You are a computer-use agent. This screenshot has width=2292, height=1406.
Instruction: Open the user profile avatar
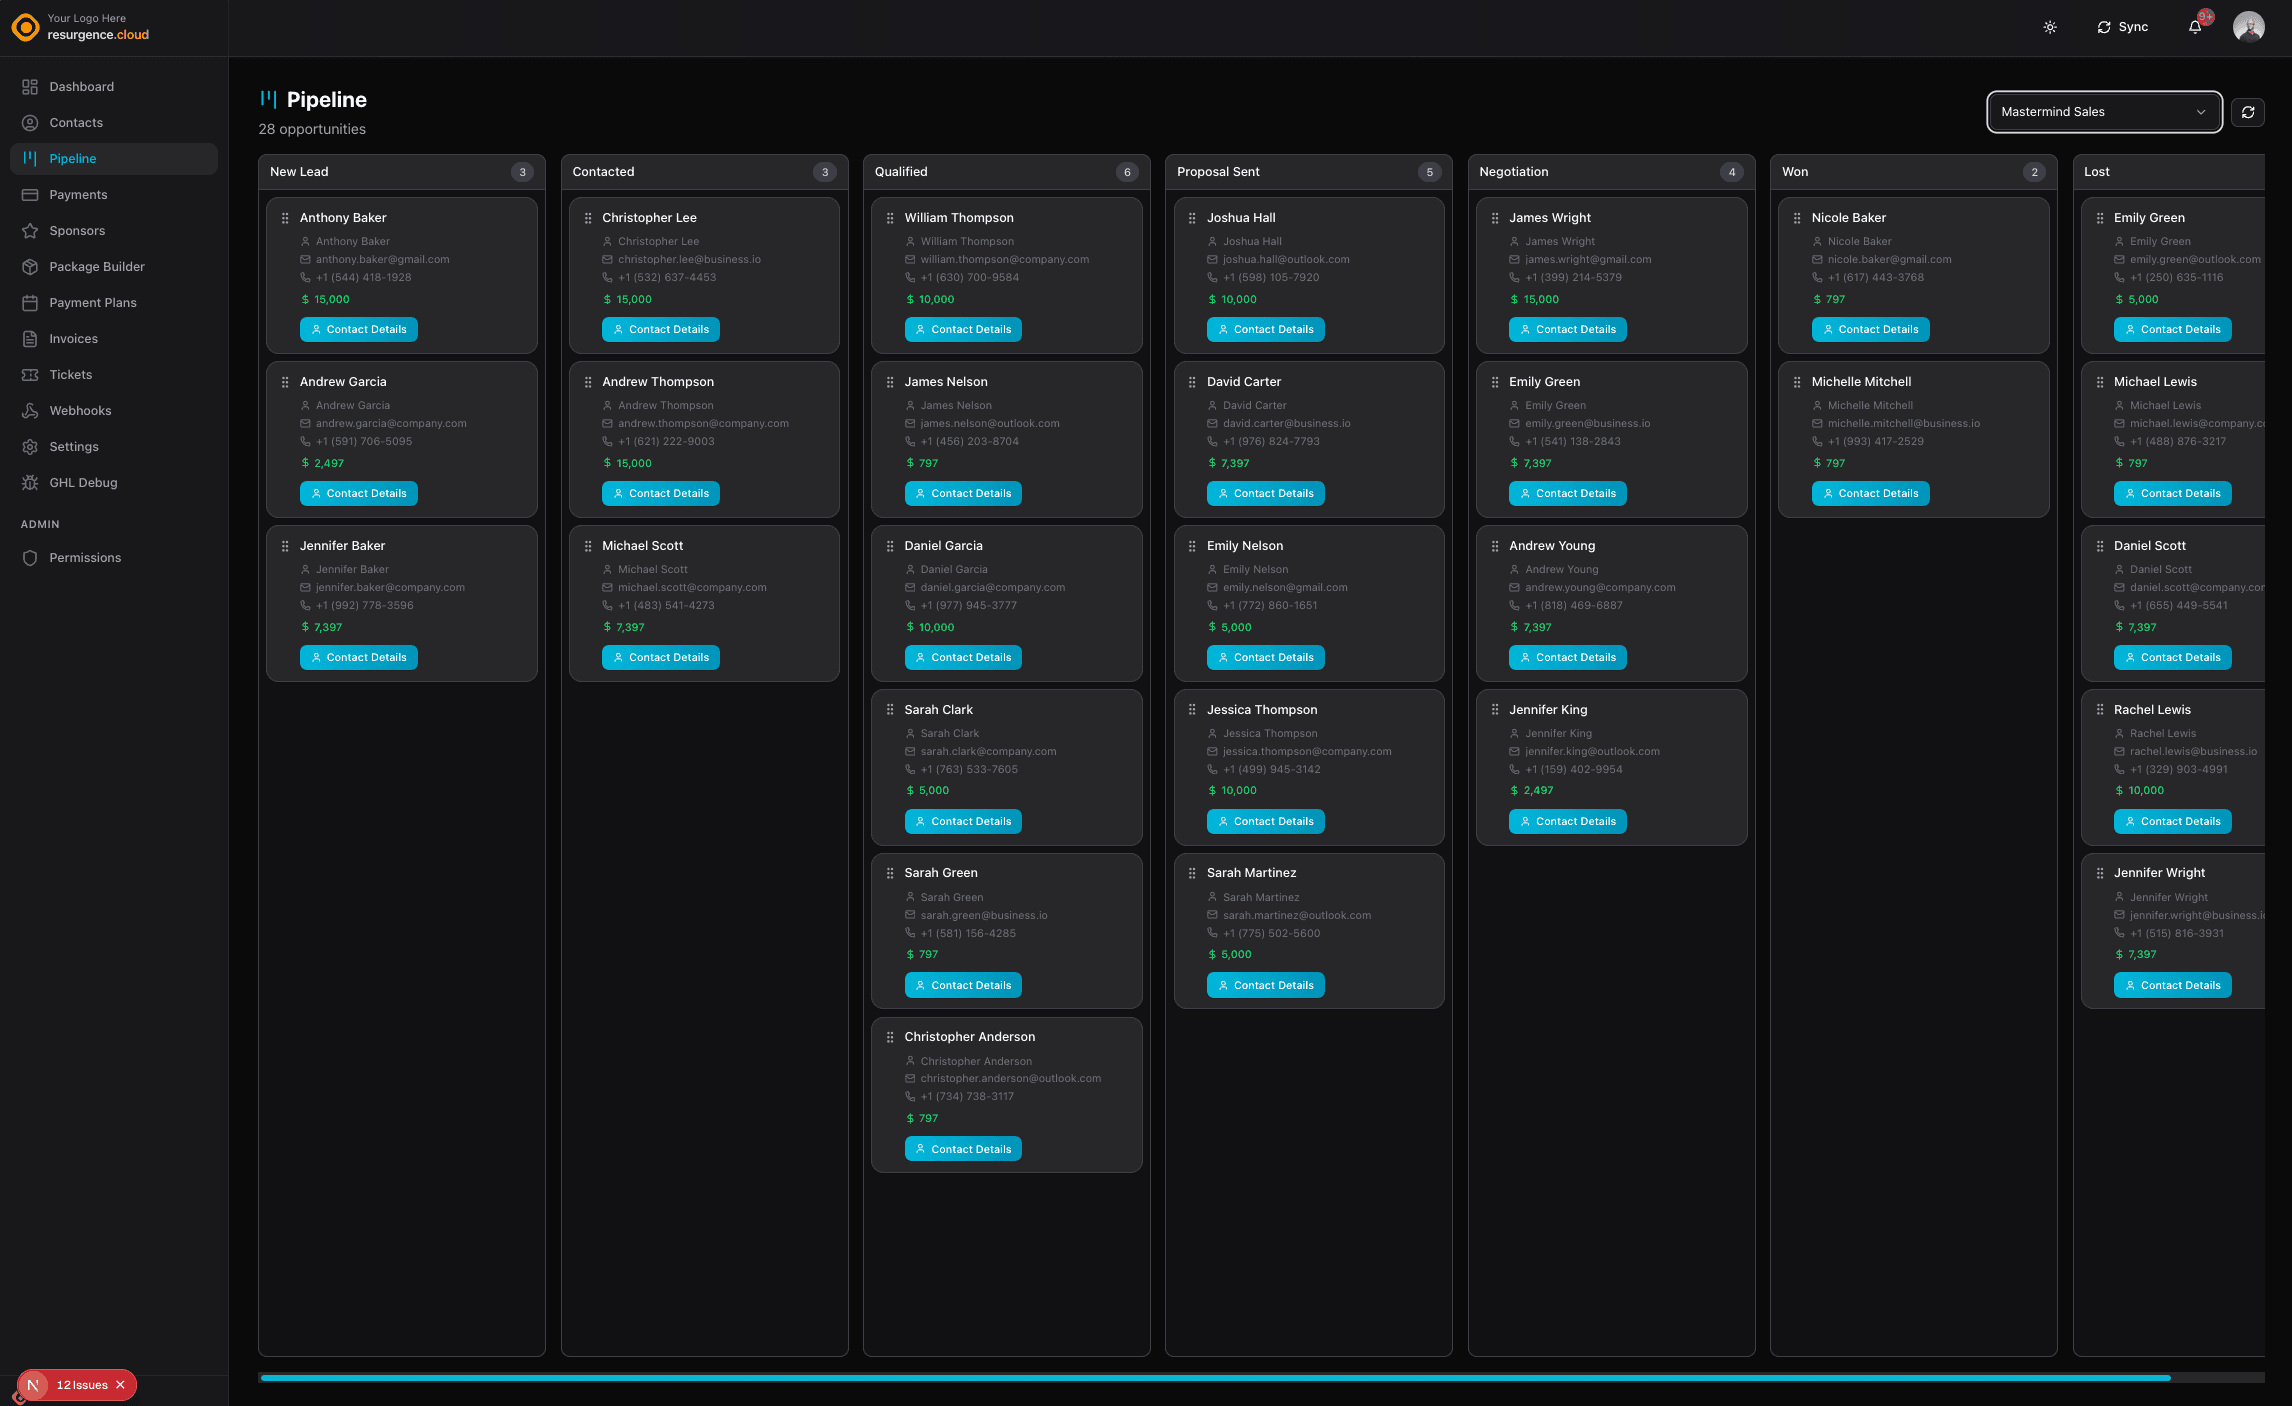pos(2248,27)
